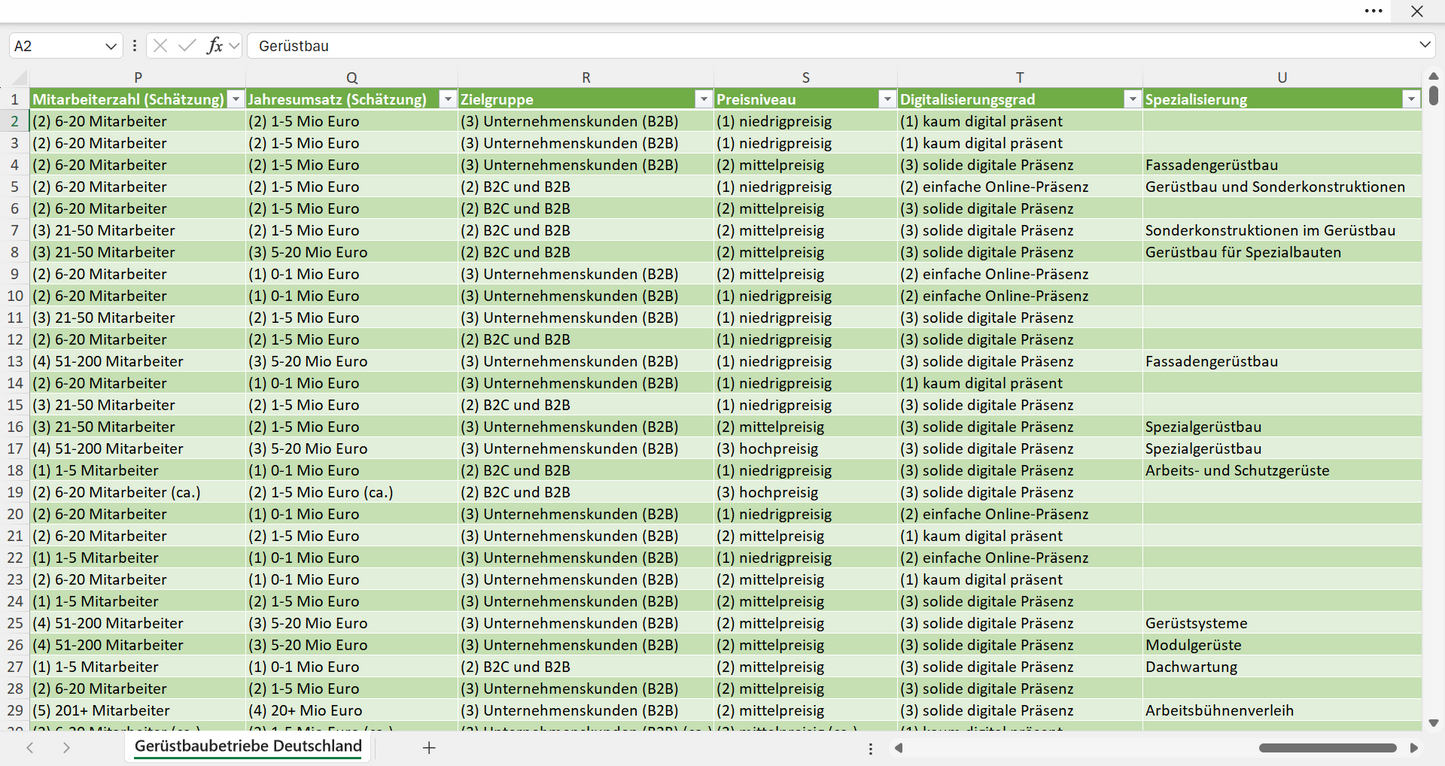Select the column R header

586,77
